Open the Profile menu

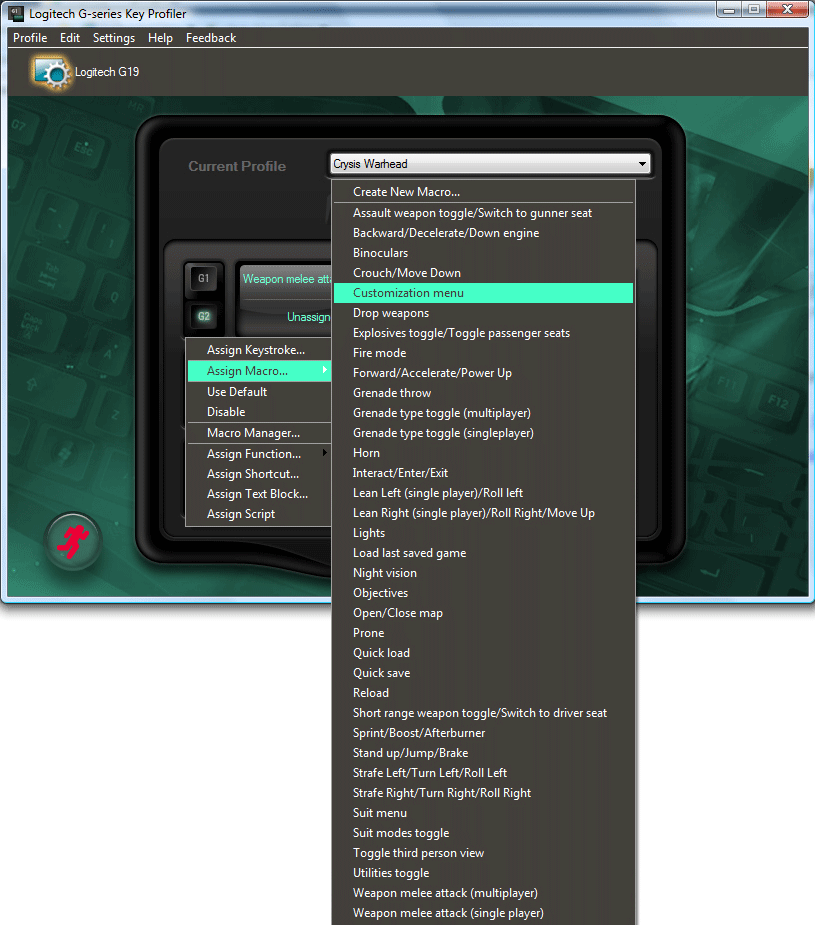[x=30, y=38]
